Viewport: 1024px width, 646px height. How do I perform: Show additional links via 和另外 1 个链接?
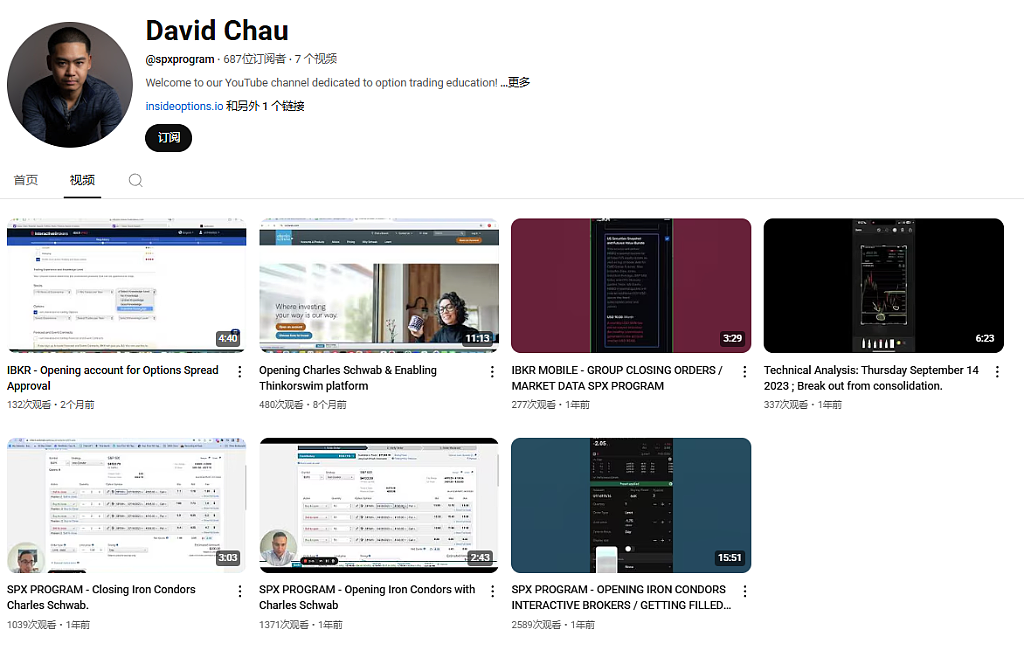click(265, 106)
